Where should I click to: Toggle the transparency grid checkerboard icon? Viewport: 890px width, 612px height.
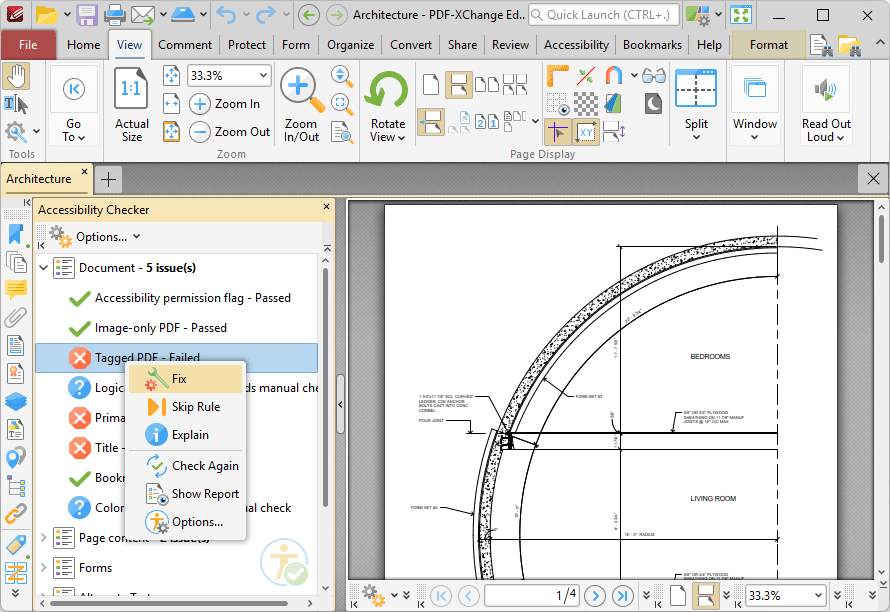coord(586,104)
